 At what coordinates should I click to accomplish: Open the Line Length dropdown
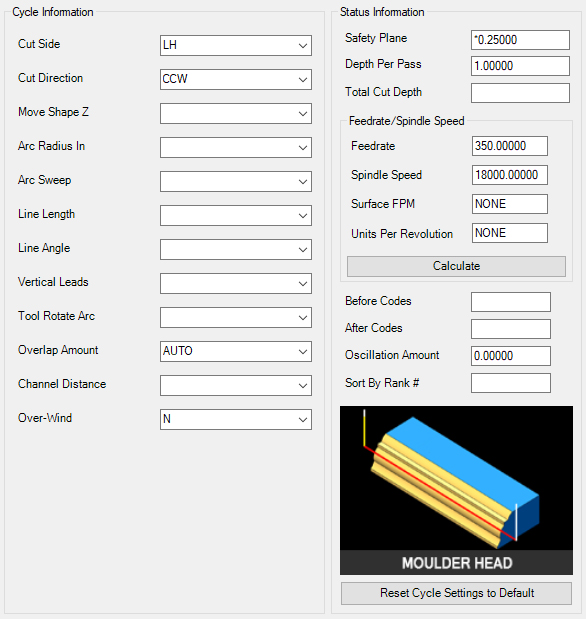click(236, 215)
